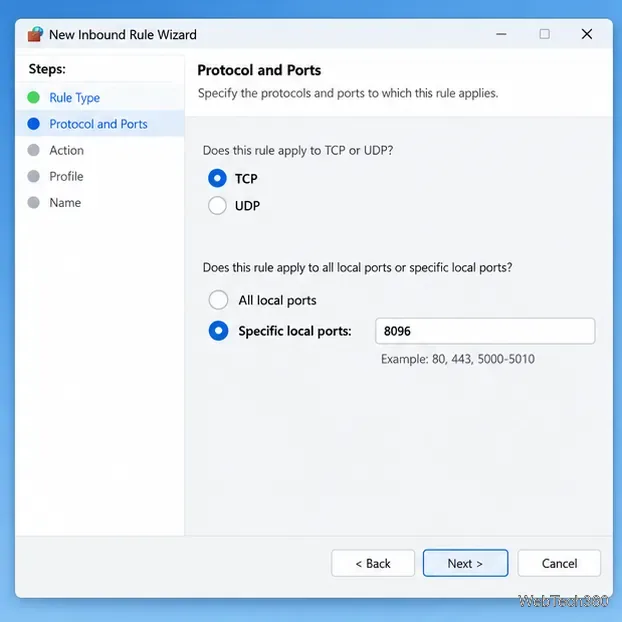The height and width of the screenshot is (622, 622).
Task: Click the local ports question text
Action: pos(357,268)
